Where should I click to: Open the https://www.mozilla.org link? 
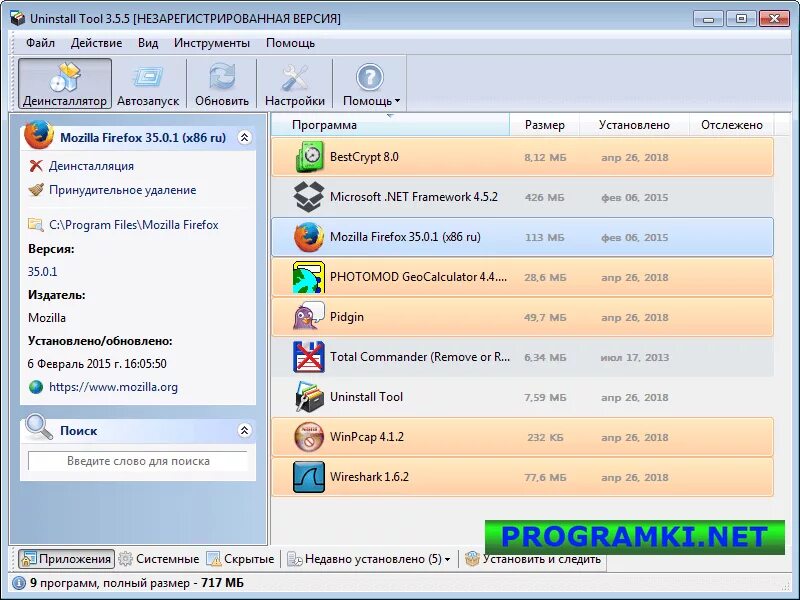click(113, 387)
